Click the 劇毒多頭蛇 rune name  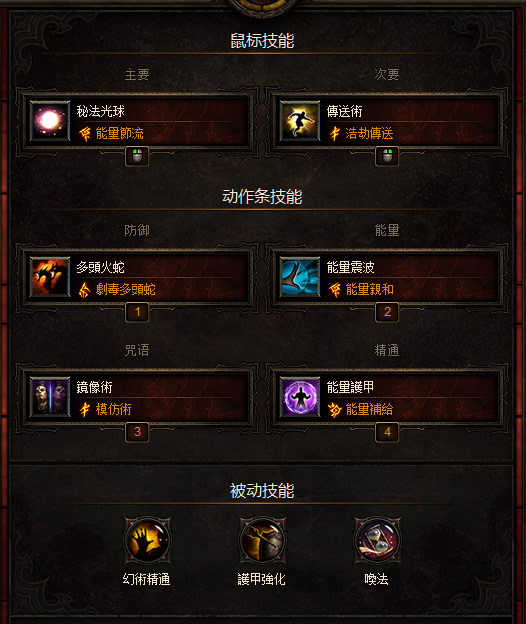[125, 289]
